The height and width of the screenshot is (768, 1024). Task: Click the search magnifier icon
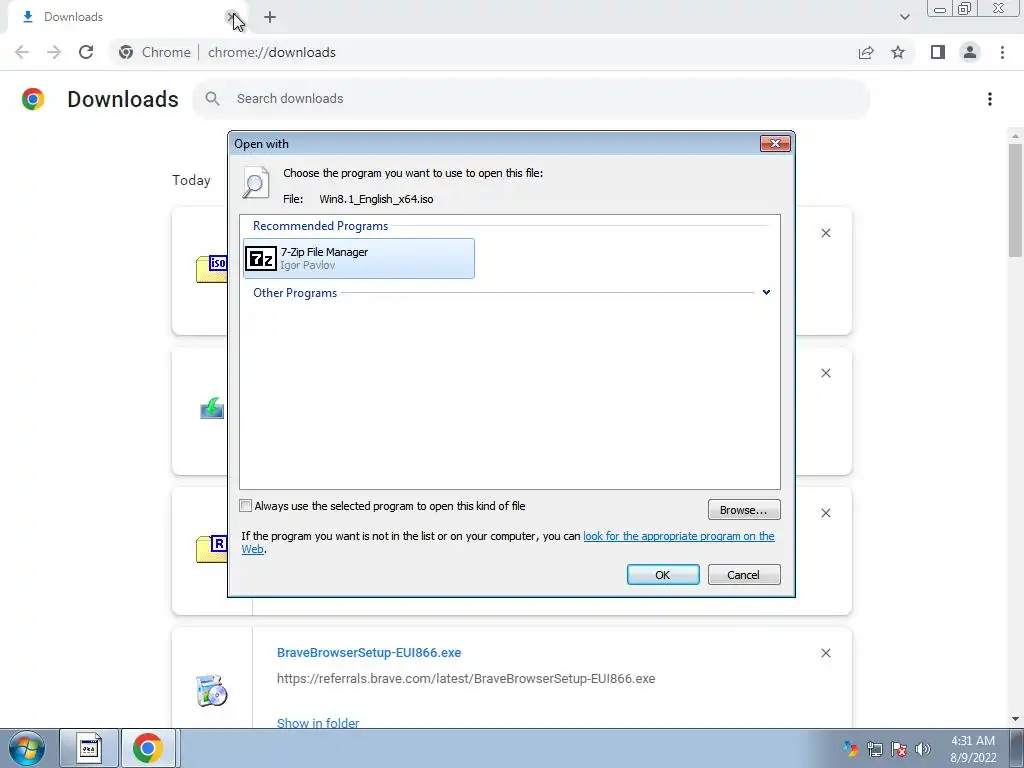tap(212, 99)
